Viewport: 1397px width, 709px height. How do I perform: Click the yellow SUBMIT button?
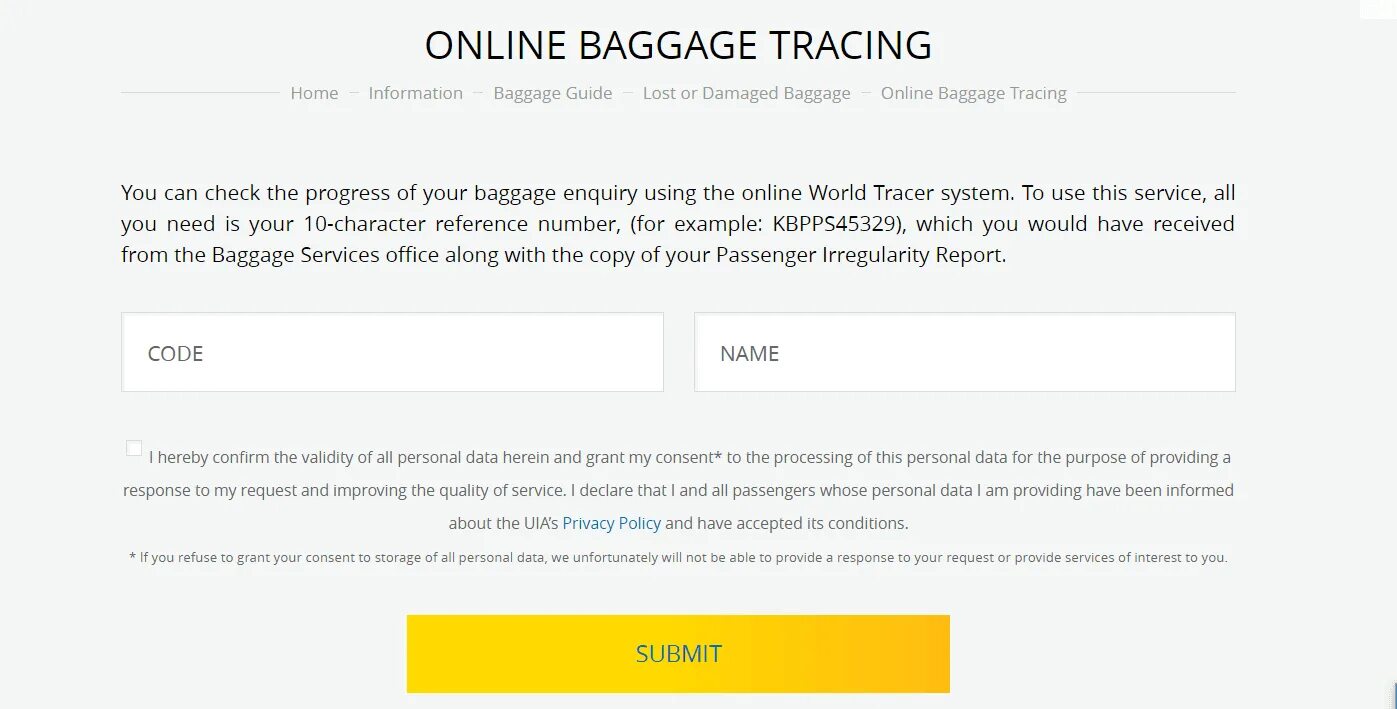coord(678,654)
